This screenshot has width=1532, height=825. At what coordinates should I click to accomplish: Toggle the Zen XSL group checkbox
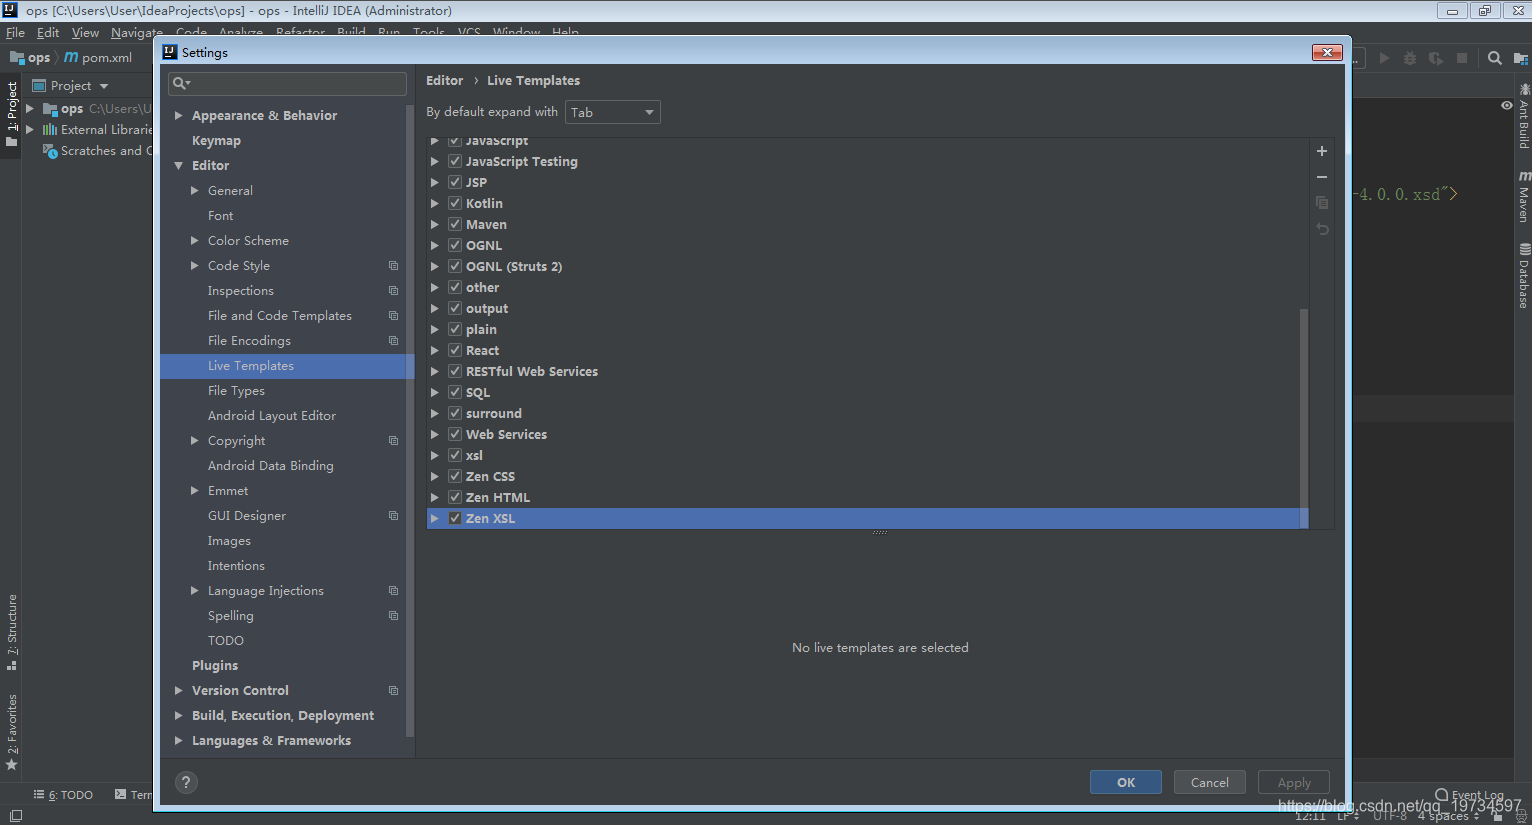click(455, 518)
